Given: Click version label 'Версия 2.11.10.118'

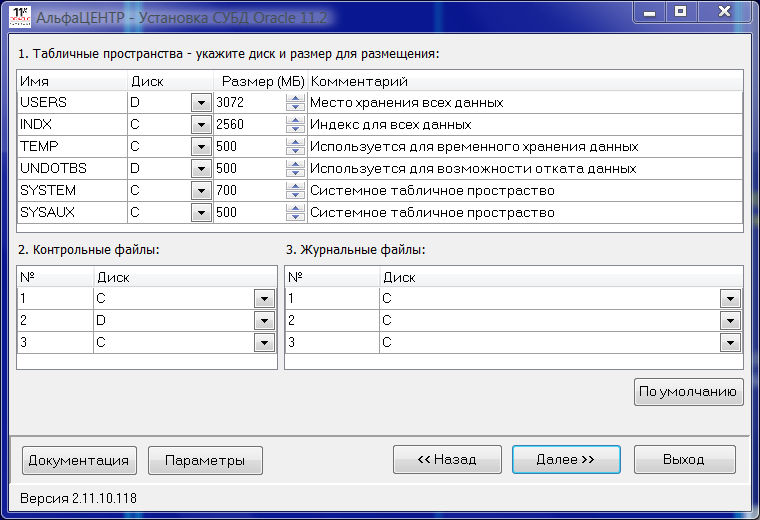Looking at the screenshot, I should (x=79, y=499).
